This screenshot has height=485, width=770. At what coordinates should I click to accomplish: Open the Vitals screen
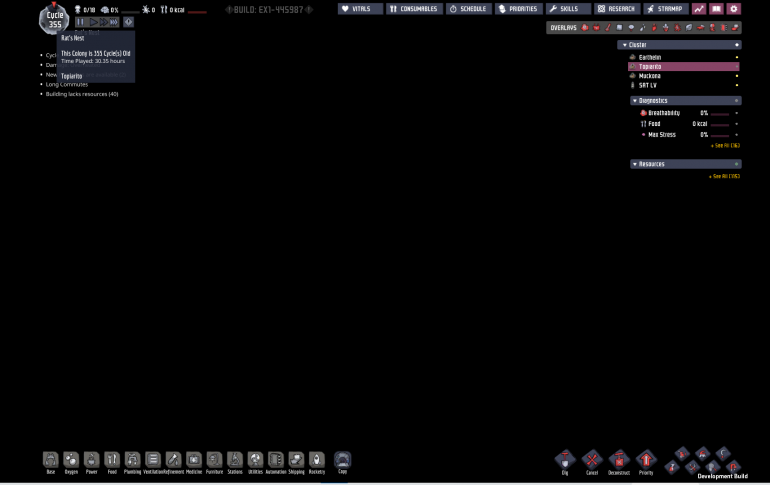tap(360, 9)
